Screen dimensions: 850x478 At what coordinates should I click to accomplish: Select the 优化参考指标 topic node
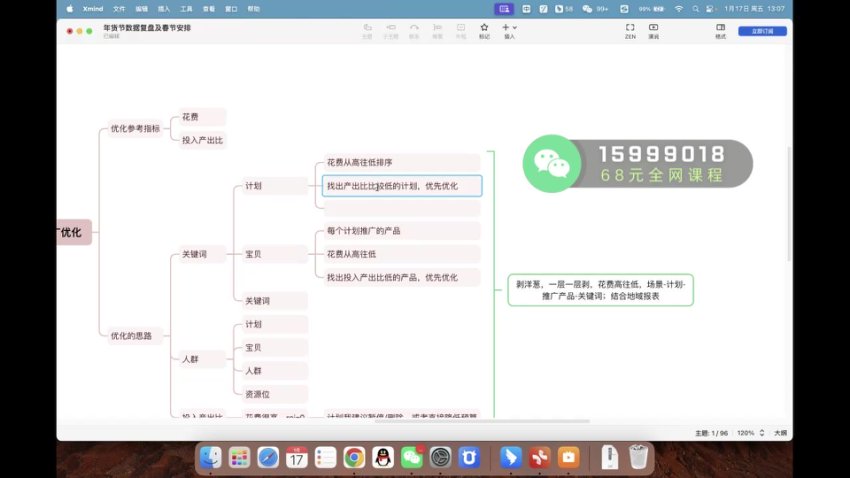pyautogui.click(x=135, y=129)
